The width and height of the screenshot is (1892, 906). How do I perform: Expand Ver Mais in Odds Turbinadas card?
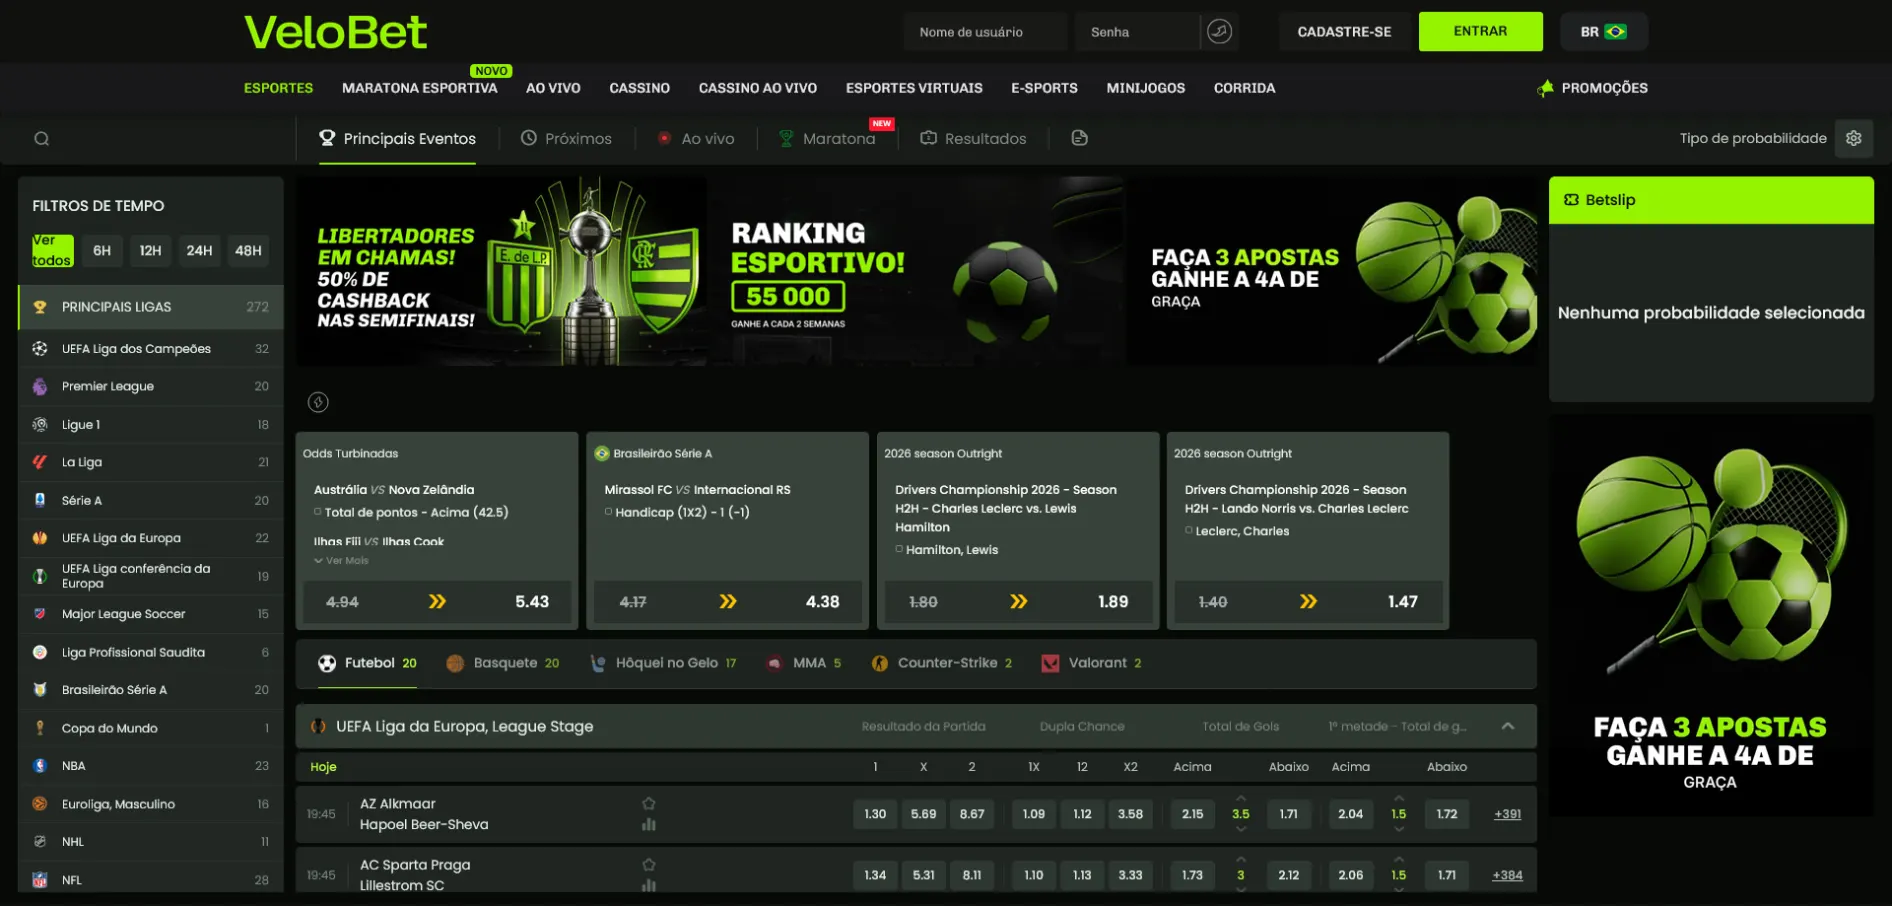coord(341,561)
